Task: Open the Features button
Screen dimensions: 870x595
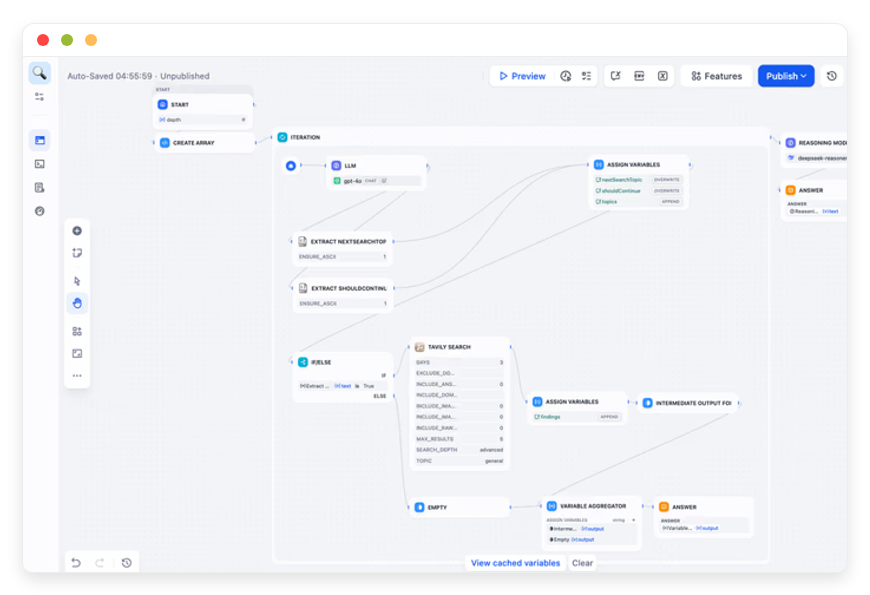Action: pos(716,76)
